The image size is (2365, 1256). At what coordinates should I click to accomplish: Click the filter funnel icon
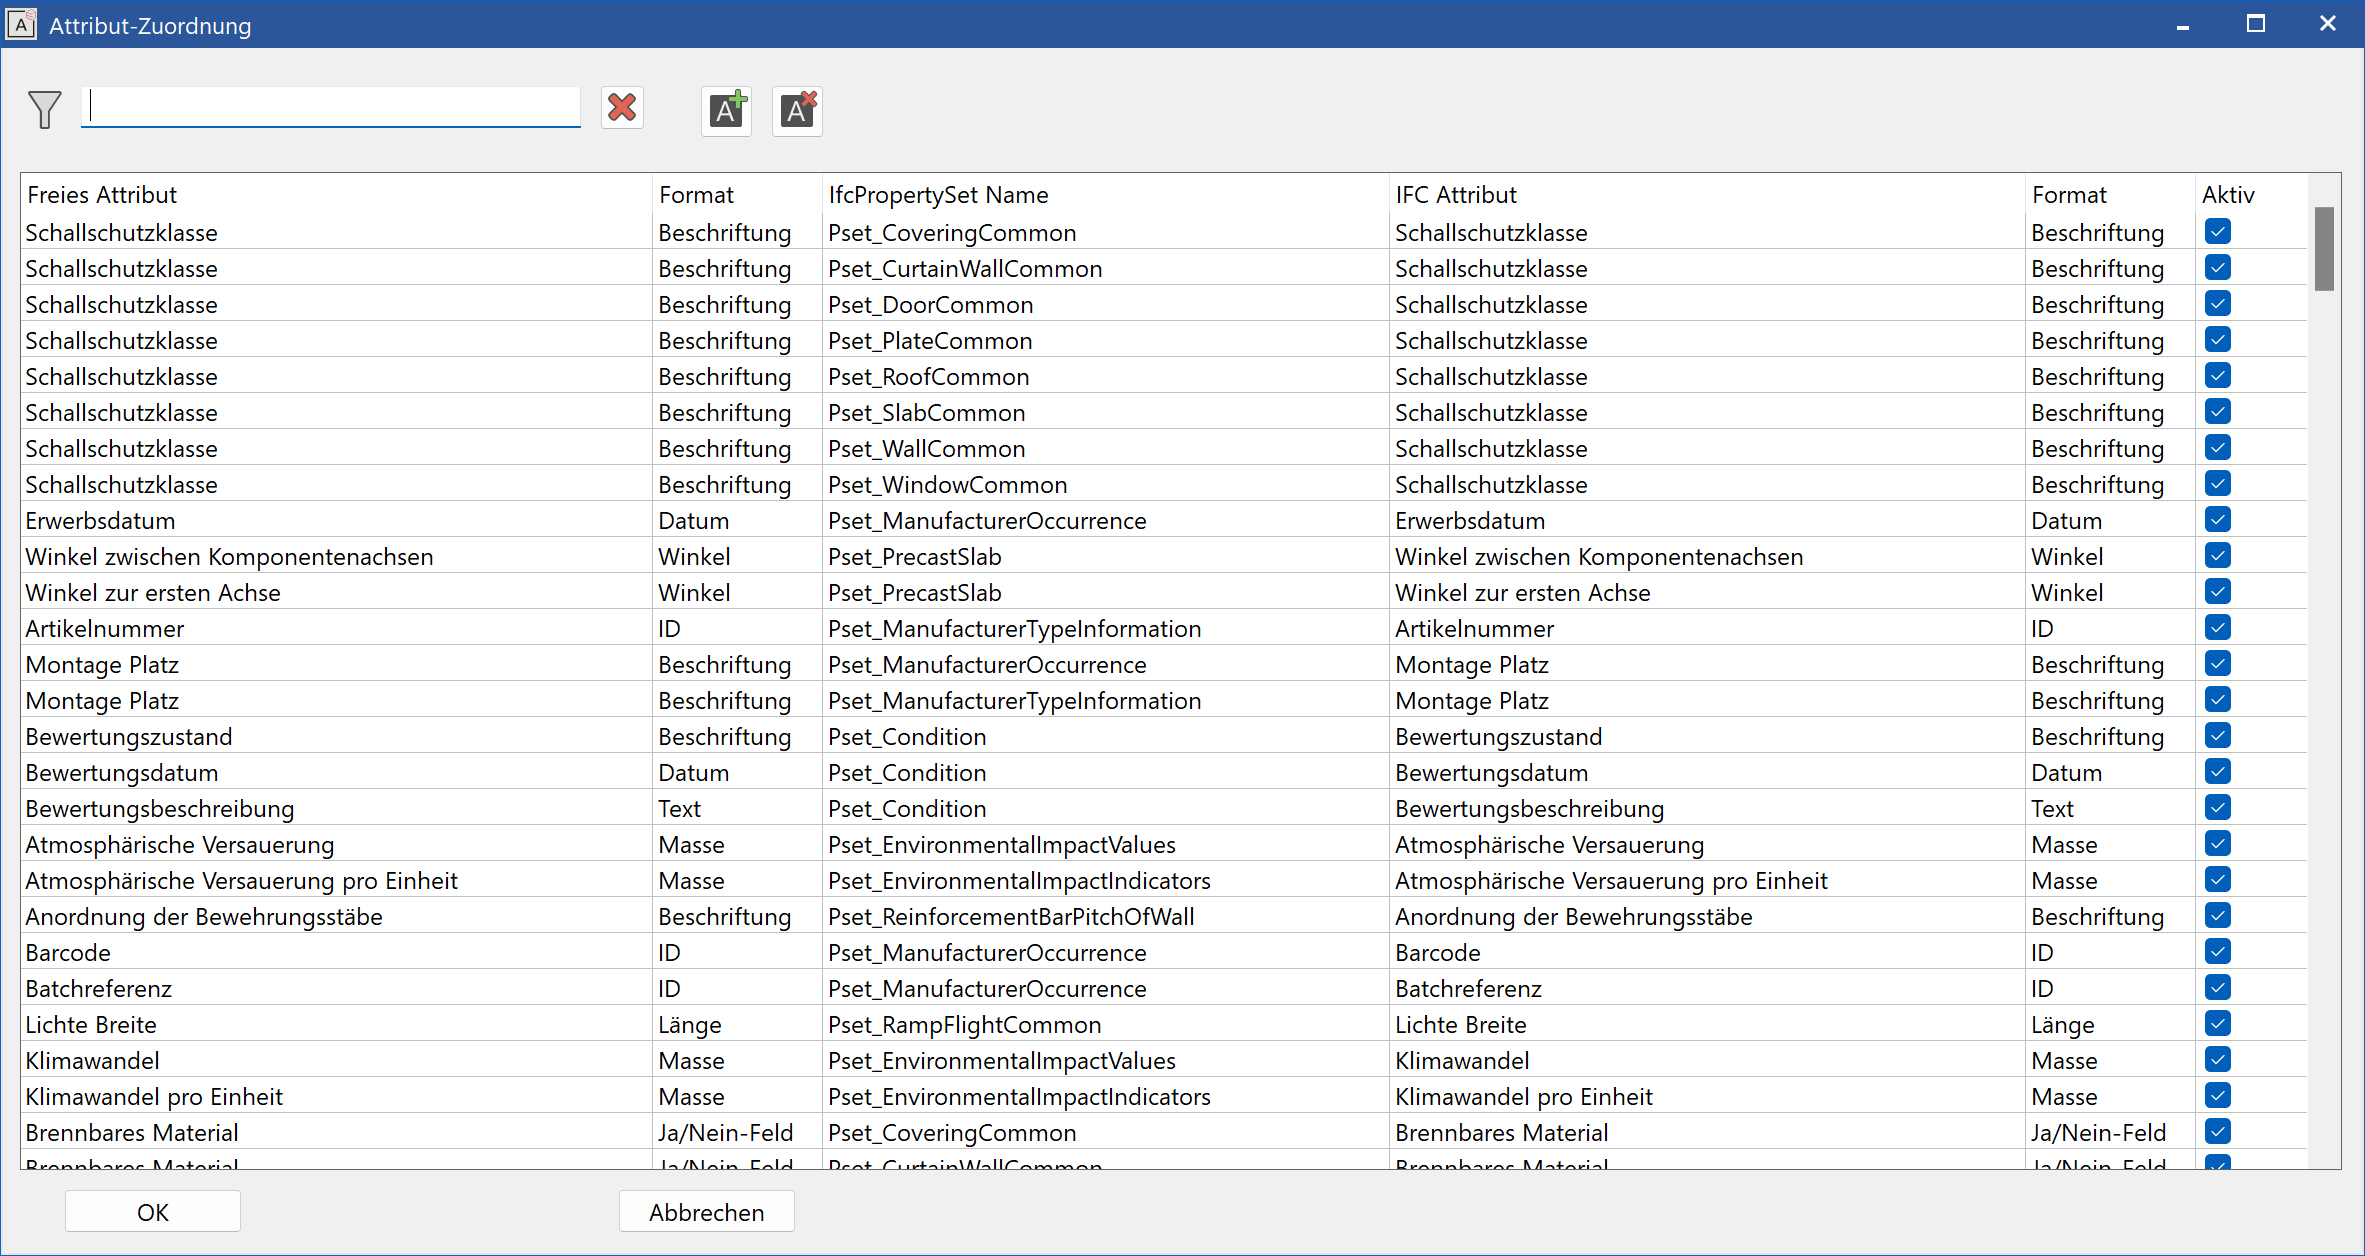[45, 109]
